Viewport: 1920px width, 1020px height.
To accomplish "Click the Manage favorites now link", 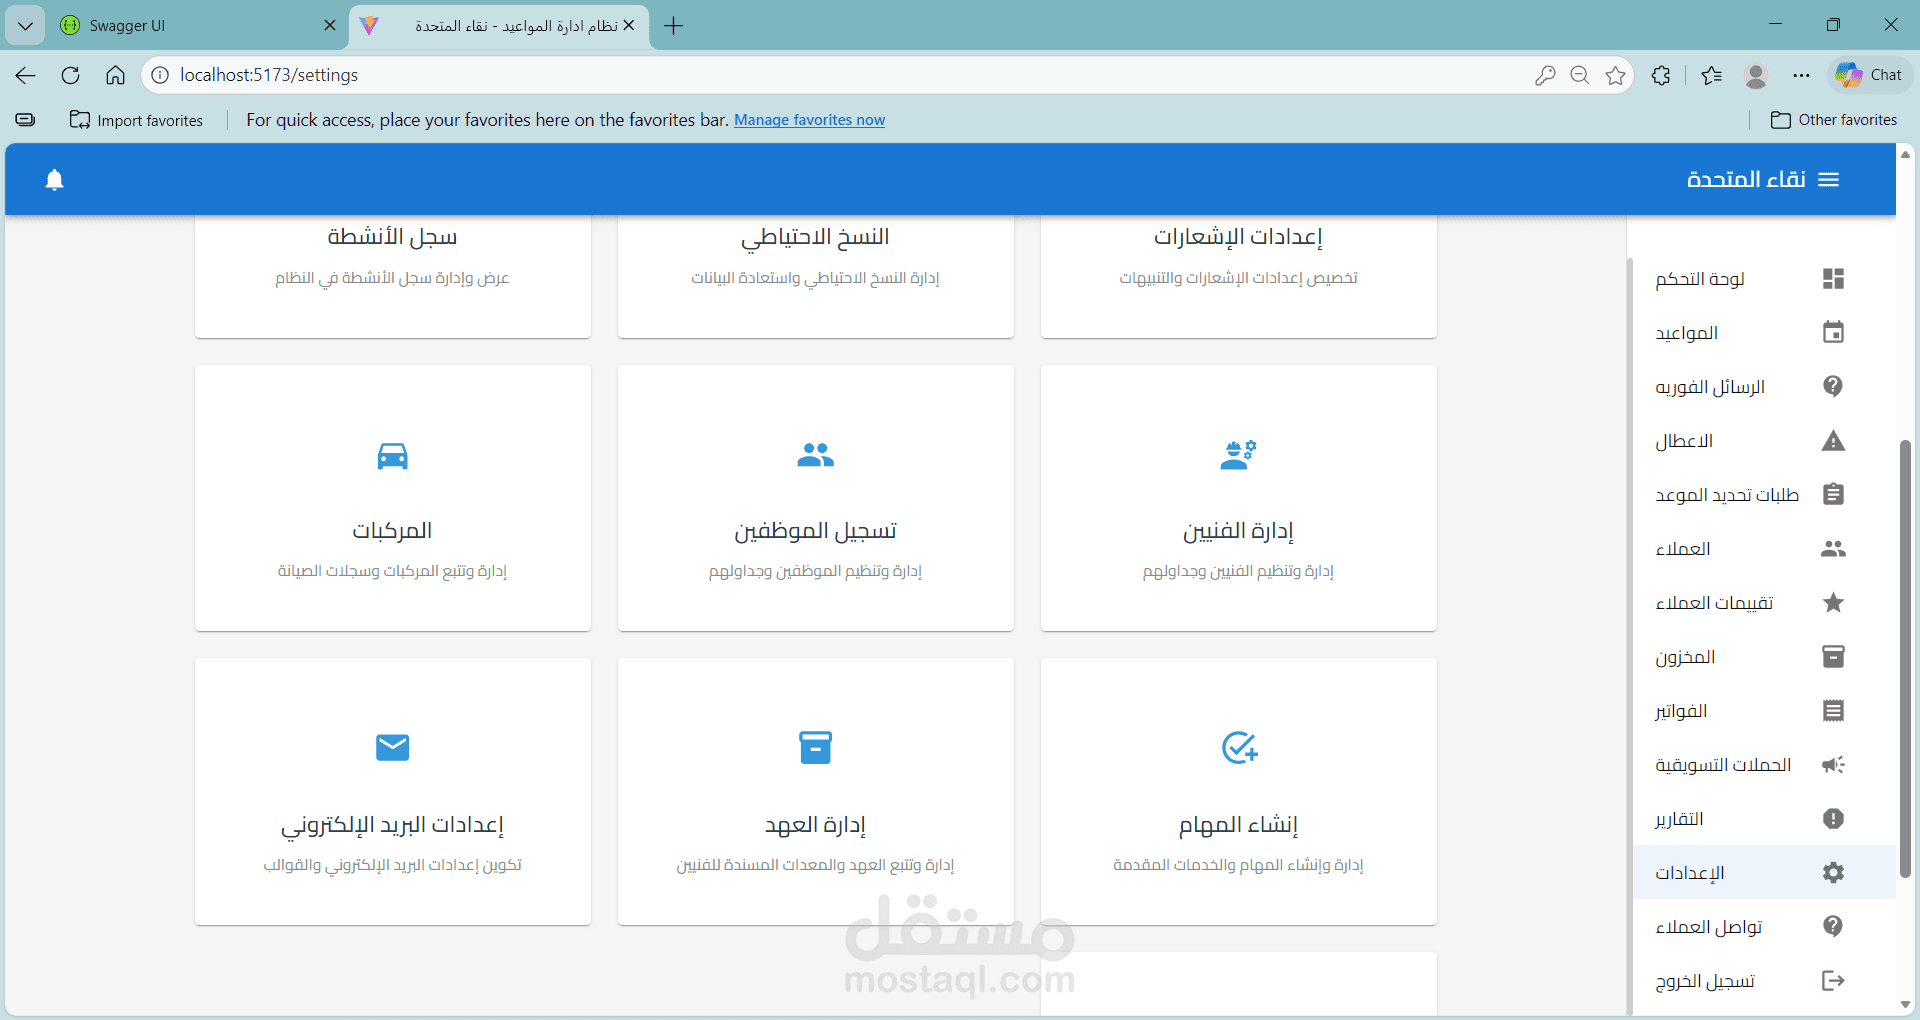I will click(809, 120).
